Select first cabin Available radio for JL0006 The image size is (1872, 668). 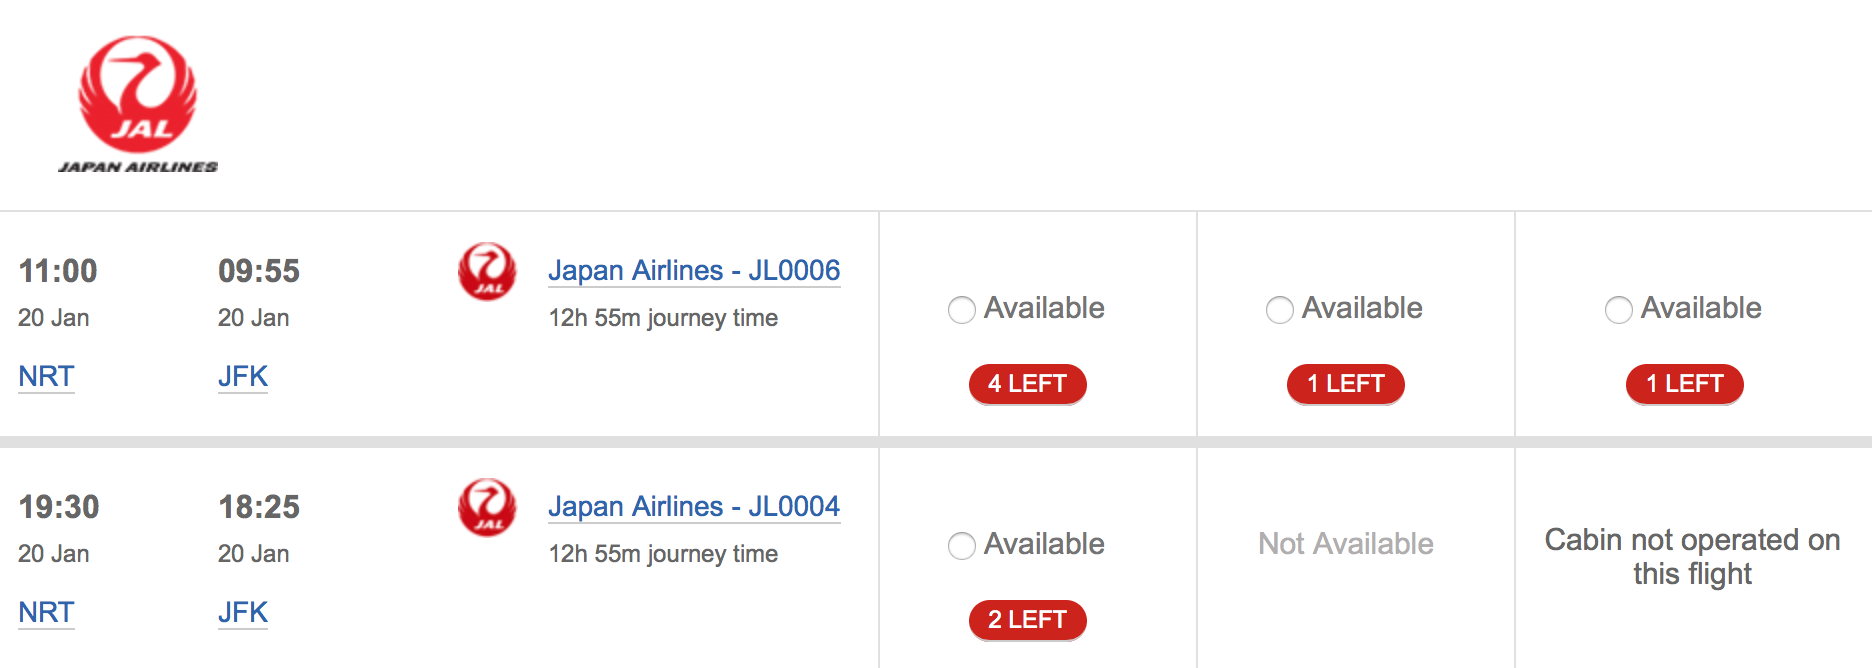[962, 310]
